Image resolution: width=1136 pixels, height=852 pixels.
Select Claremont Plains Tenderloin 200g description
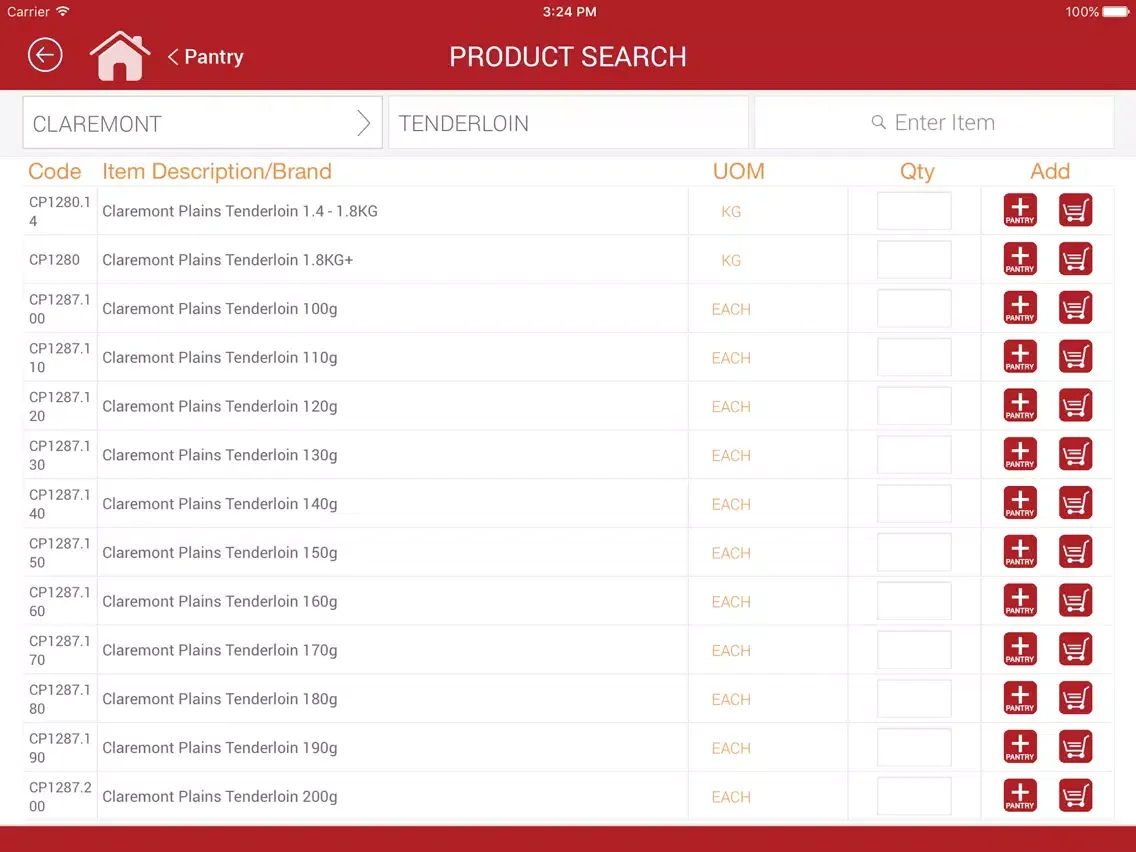(220, 797)
